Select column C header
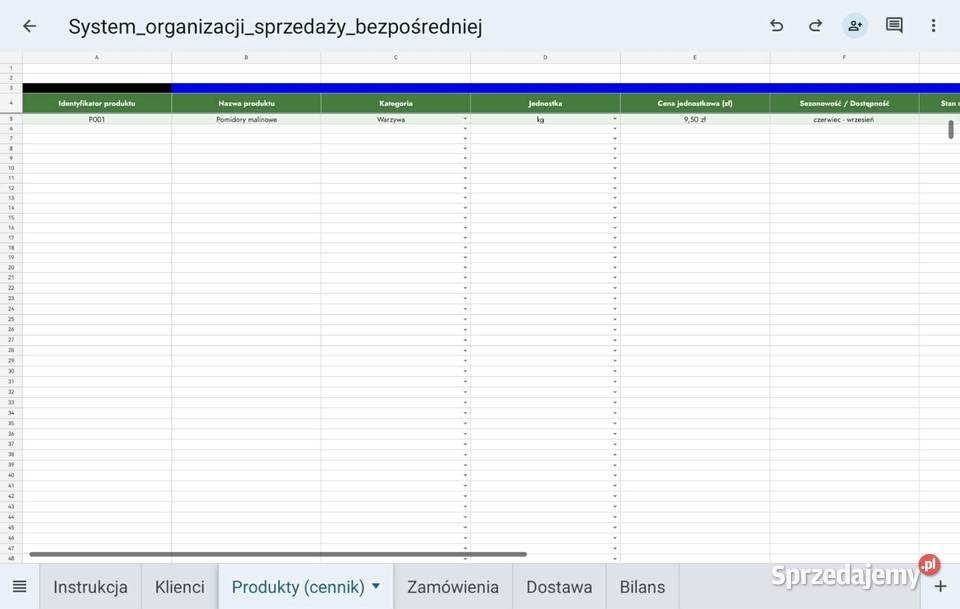 (396, 57)
